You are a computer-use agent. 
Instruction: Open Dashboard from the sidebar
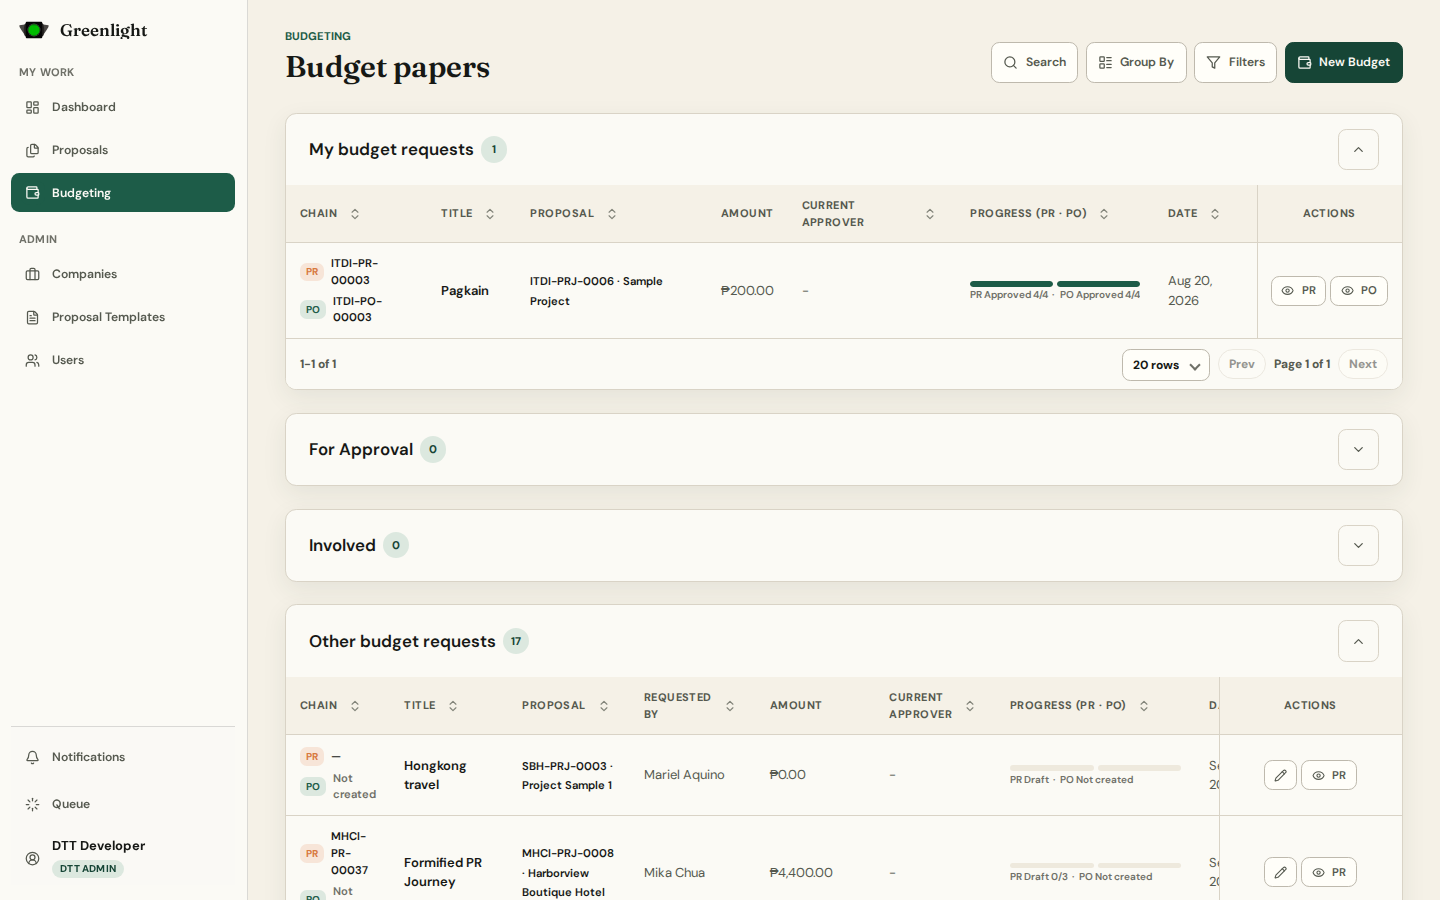tap(123, 107)
